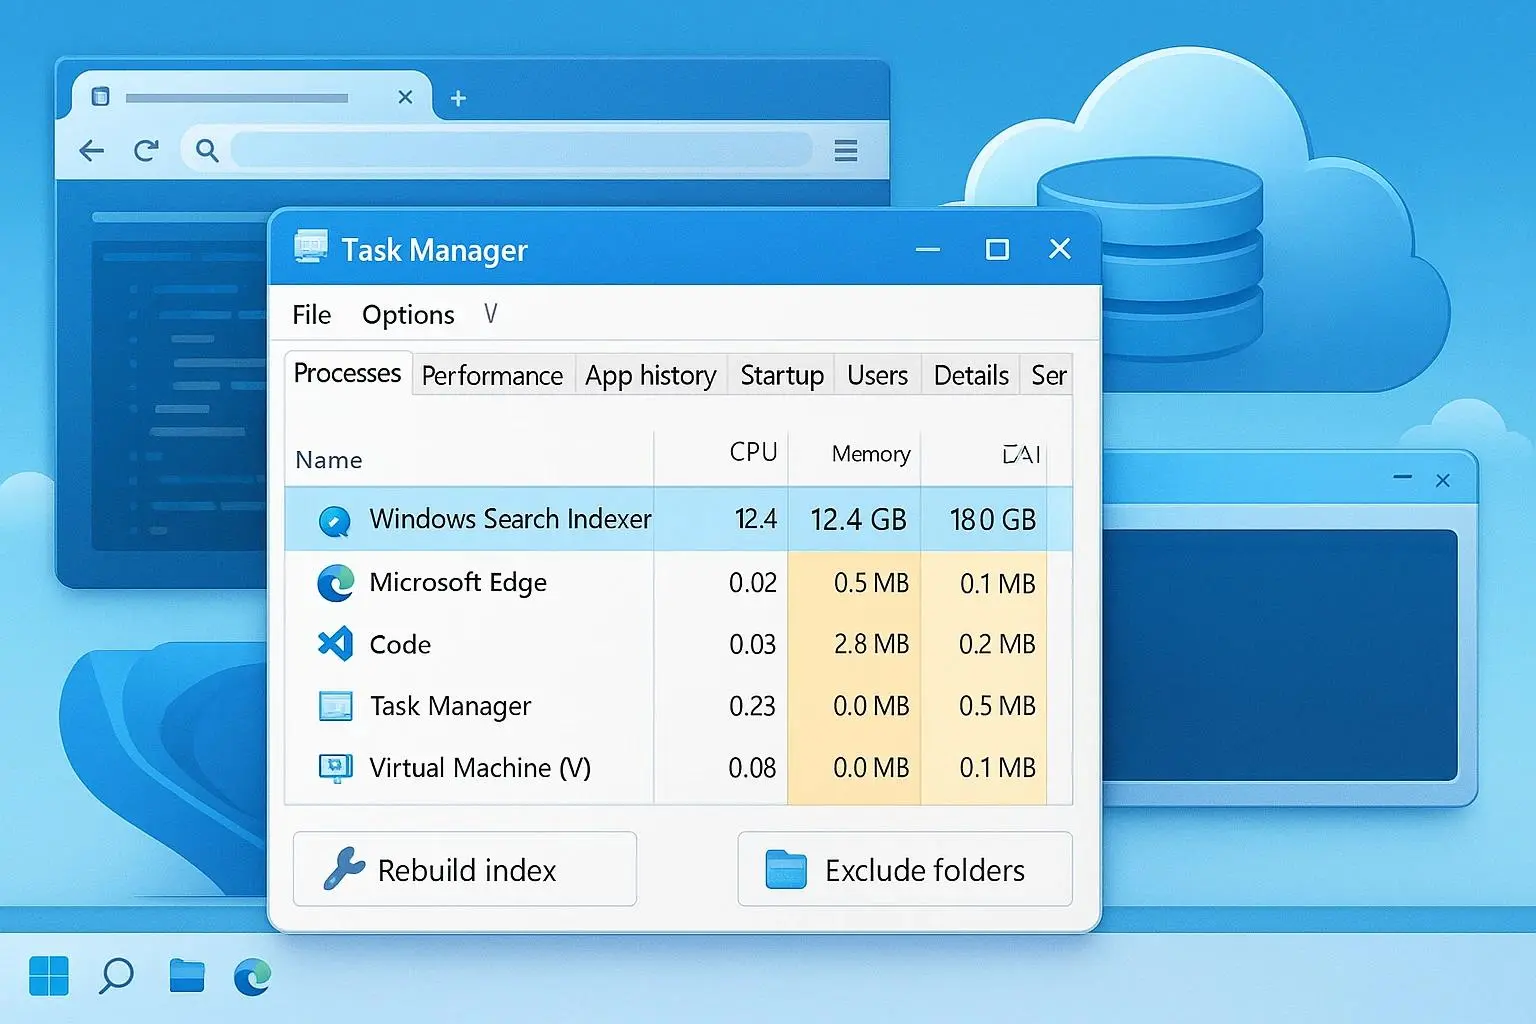
Task: Open taskbar Search
Action: (x=116, y=976)
